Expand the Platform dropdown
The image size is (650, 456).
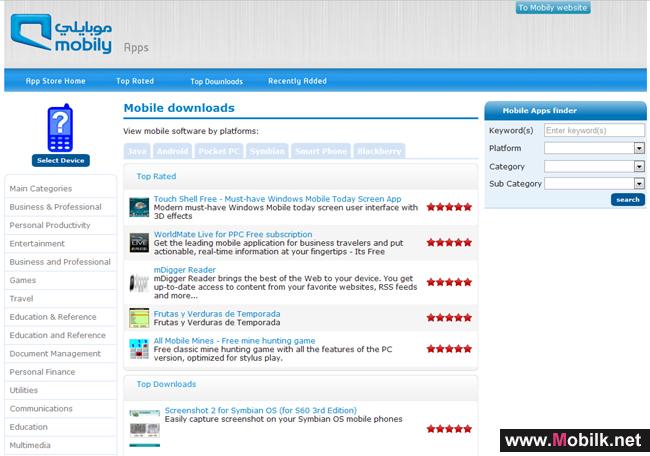(x=638, y=148)
